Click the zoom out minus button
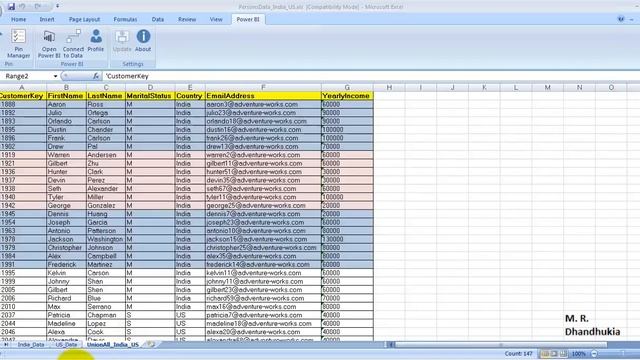This screenshot has height=360, width=640. 594,354
